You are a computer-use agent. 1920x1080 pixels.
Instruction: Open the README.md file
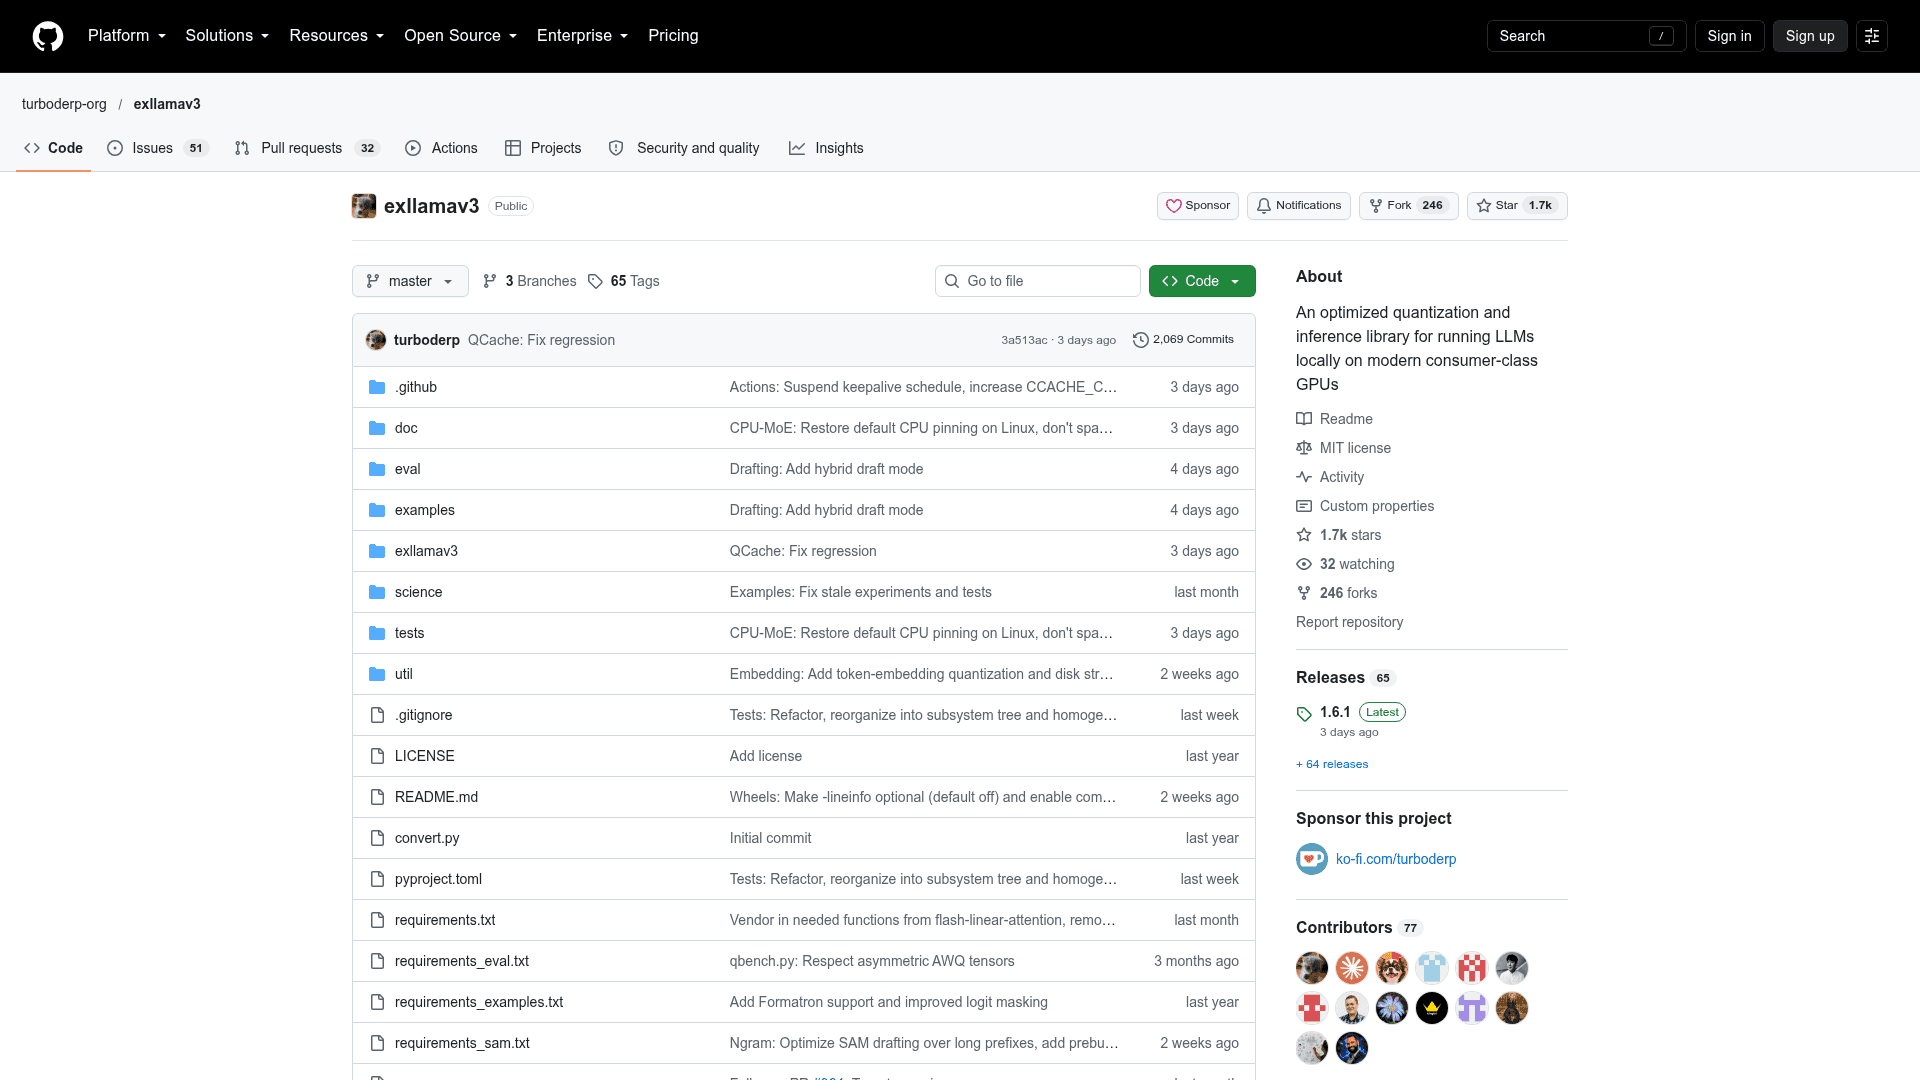coord(436,797)
